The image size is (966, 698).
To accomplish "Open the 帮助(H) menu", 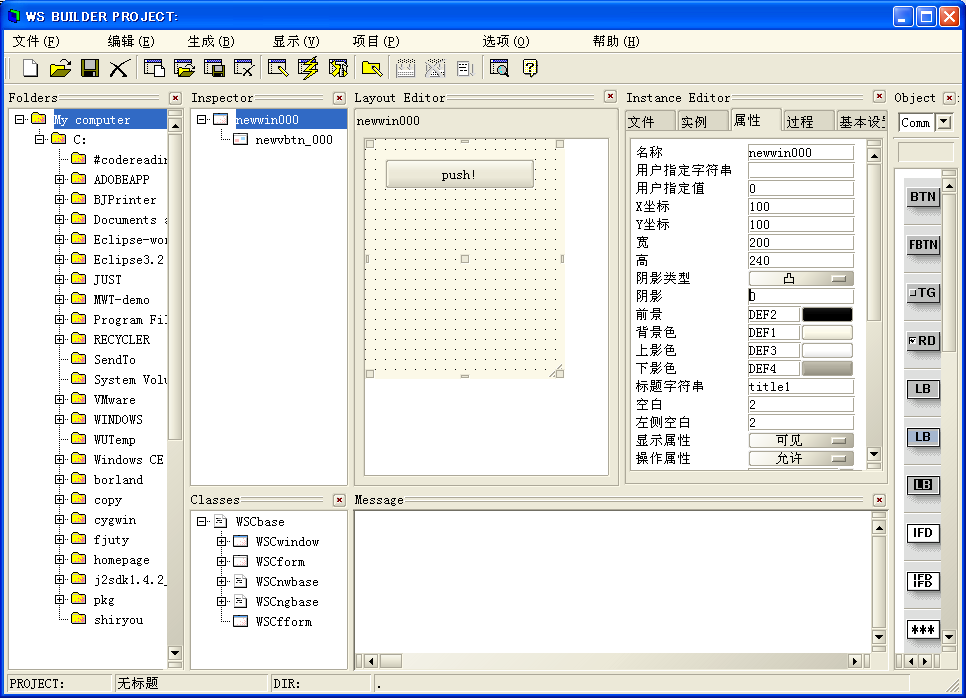I will (616, 41).
